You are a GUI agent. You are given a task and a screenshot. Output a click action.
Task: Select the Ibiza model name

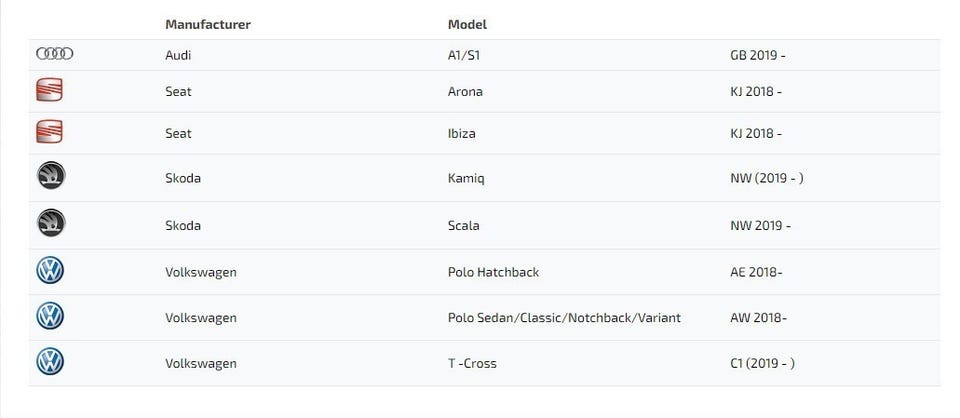[461, 133]
